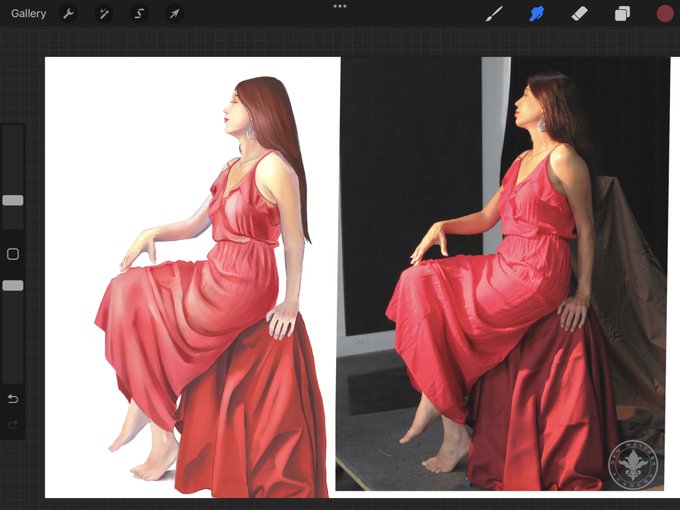Open the Layers panel
The image size is (680, 510).
coord(622,14)
